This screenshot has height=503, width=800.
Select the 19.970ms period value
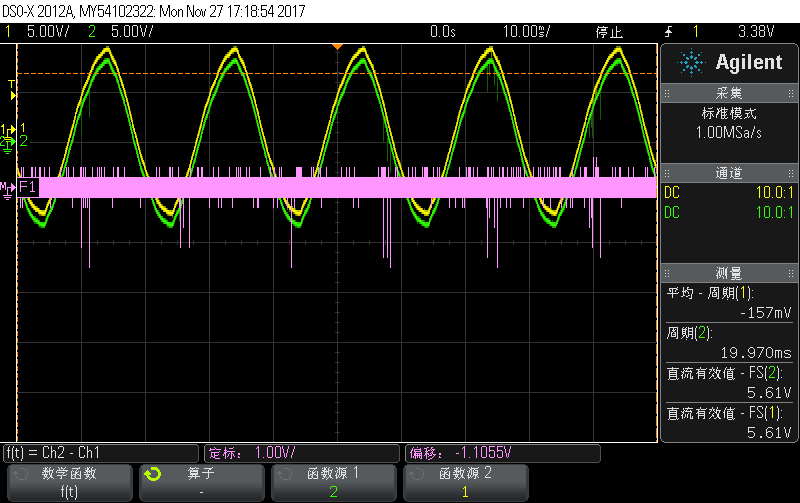tap(756, 353)
